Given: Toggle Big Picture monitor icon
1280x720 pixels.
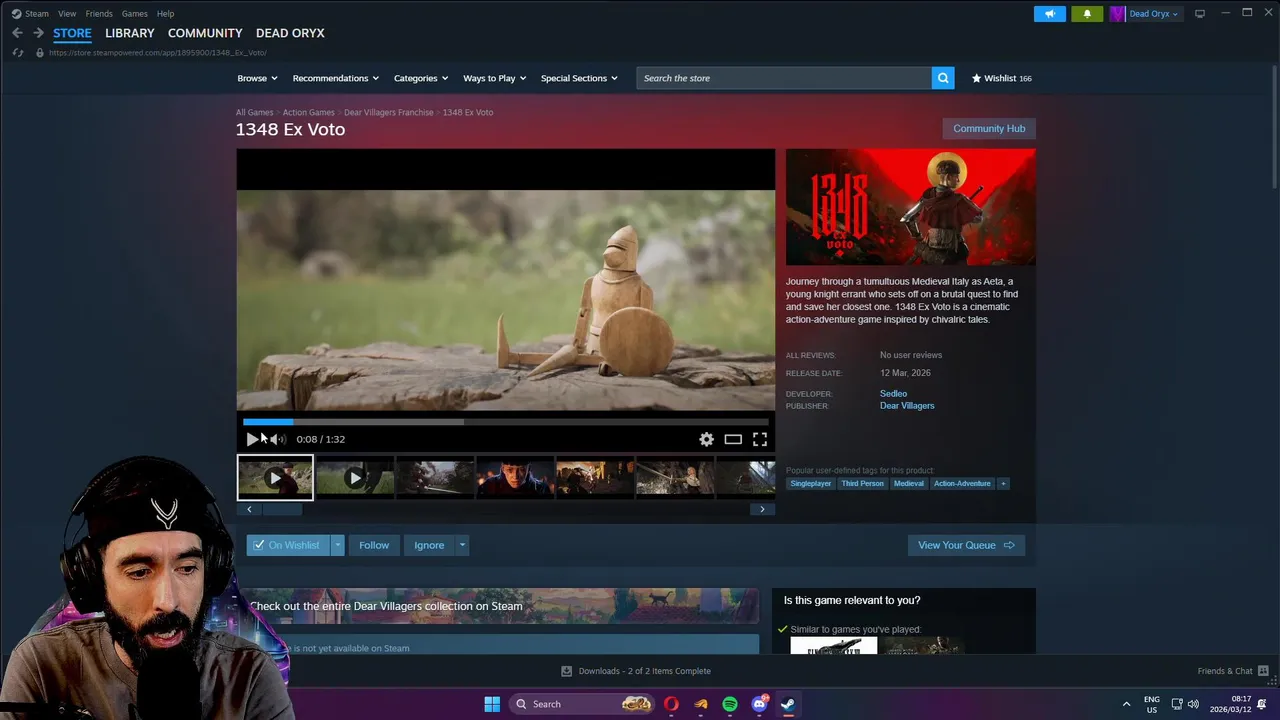Looking at the screenshot, I should click(1200, 14).
